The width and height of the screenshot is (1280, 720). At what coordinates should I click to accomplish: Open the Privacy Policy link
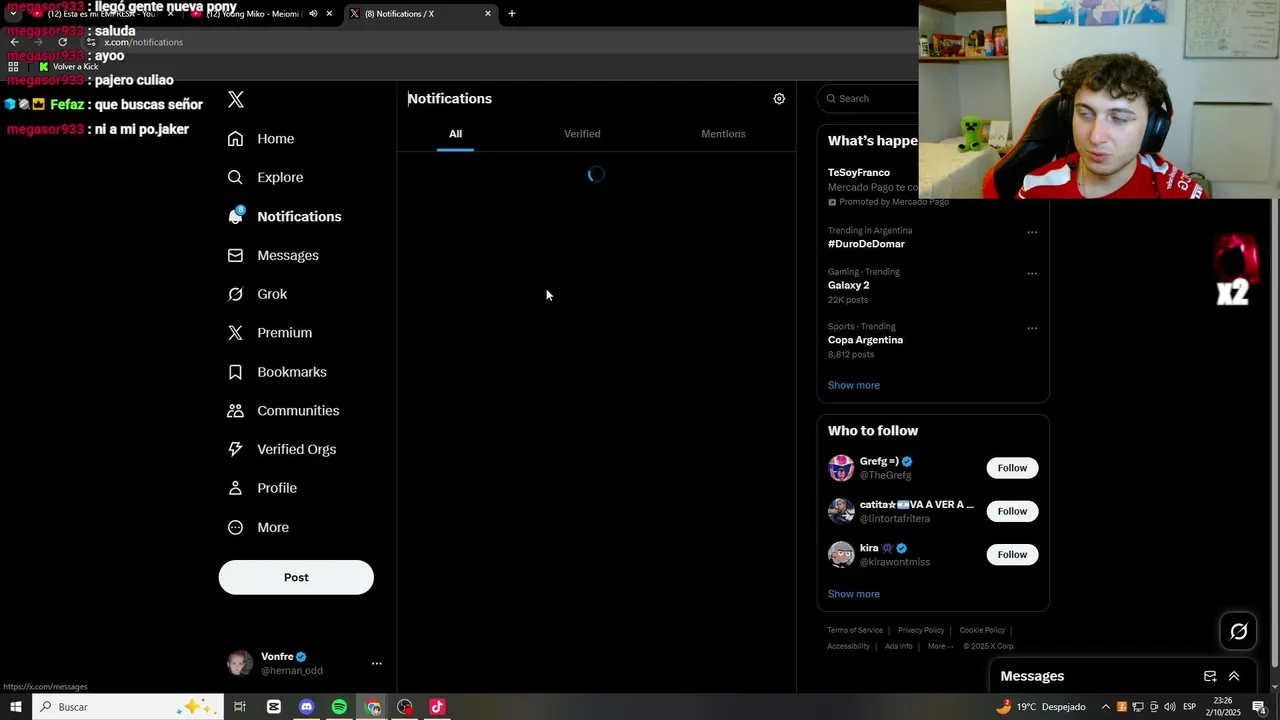coord(921,630)
